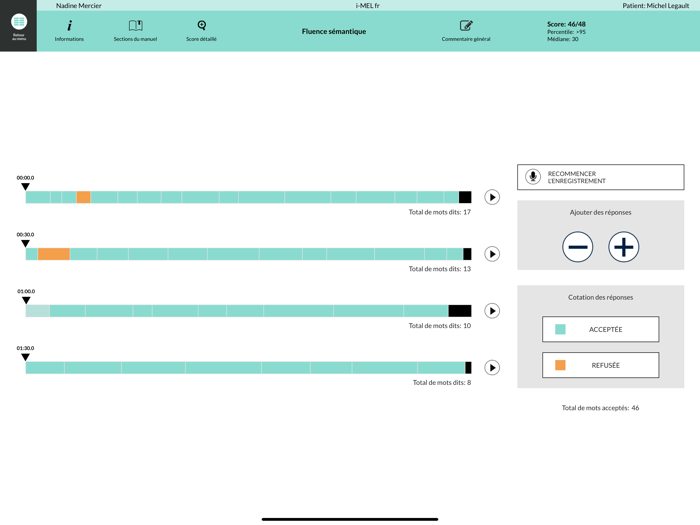Image resolution: width=700 pixels, height=525 pixels.
Task: Click Total de mots acceptés: 46
Action: 600,408
